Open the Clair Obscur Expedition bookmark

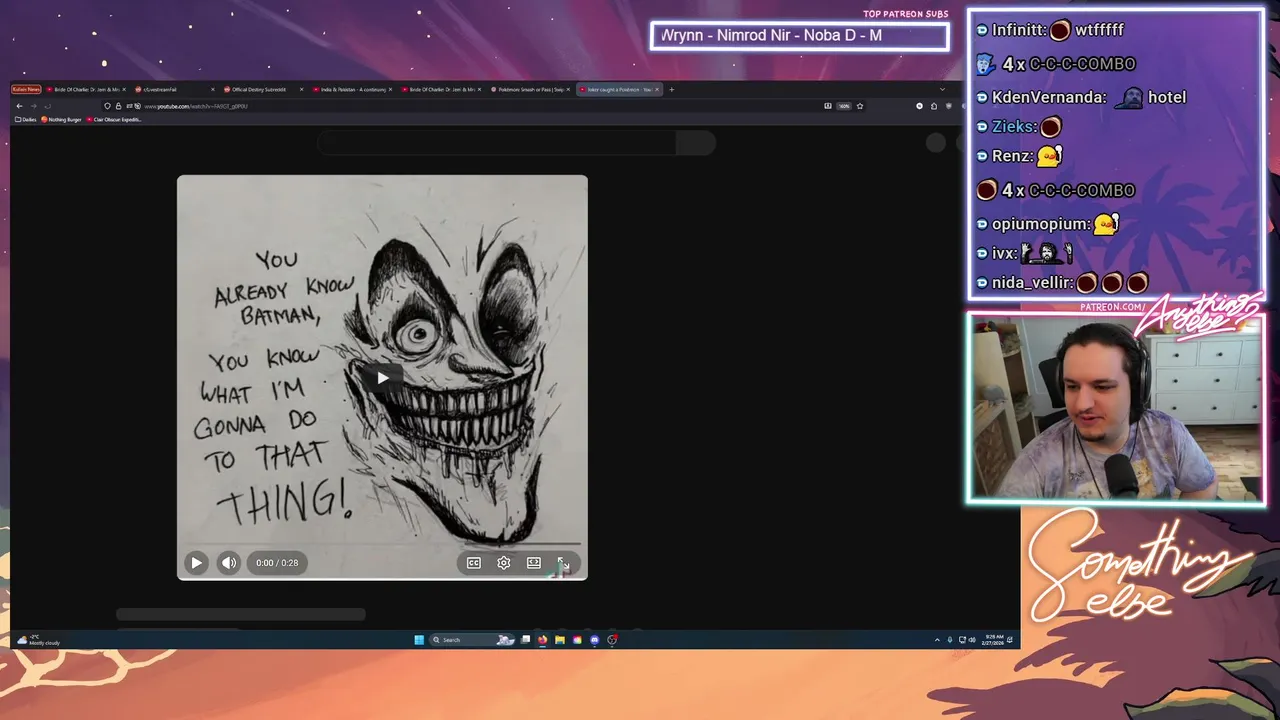pyautogui.click(x=114, y=119)
